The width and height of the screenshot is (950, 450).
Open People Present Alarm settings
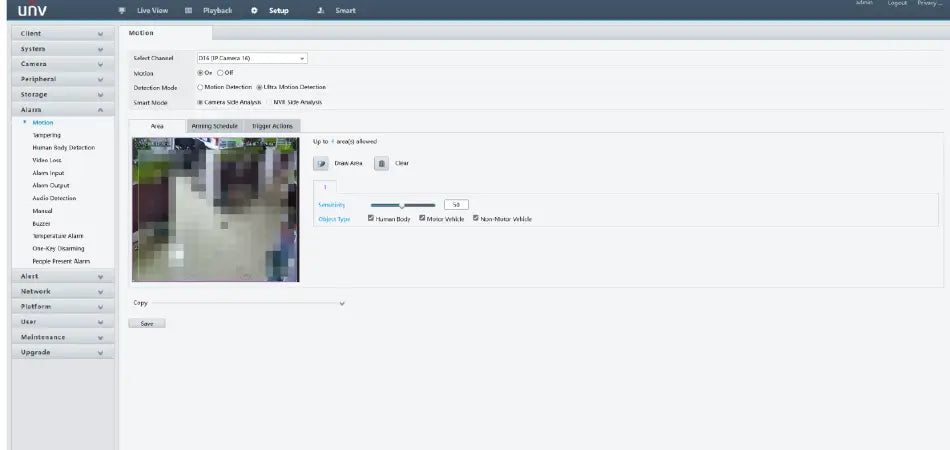coord(61,261)
